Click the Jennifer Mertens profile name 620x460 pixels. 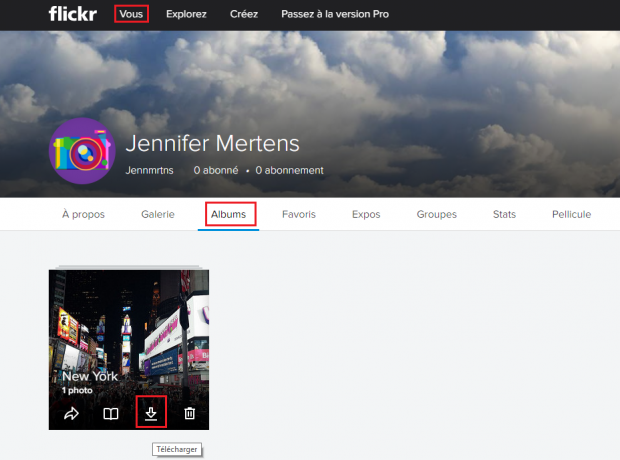click(x=212, y=143)
